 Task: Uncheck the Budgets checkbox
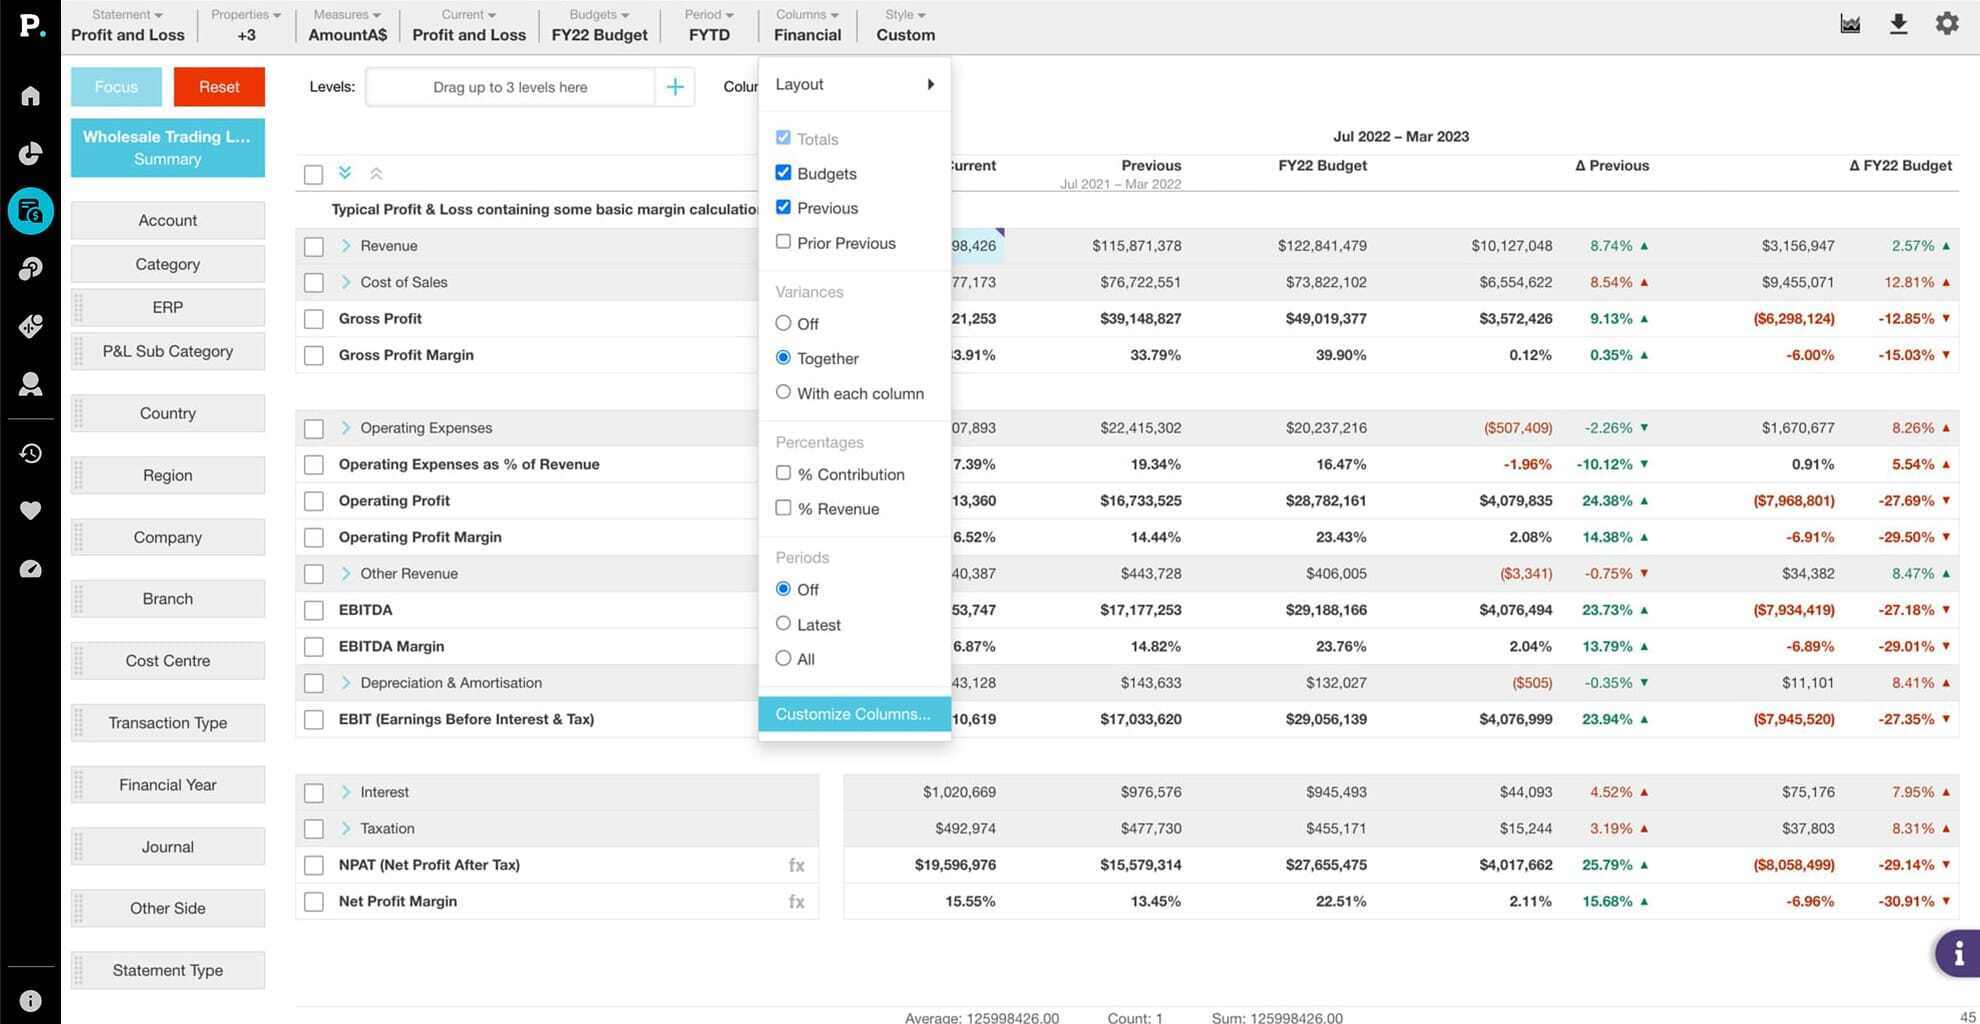pyautogui.click(x=783, y=173)
